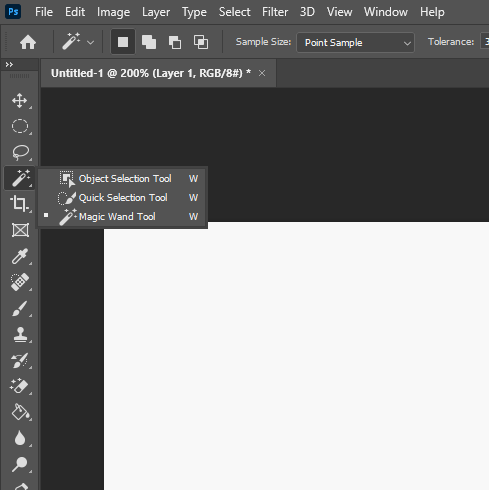Click the Magic Wand tool in toolbar
Viewport: 489px width, 490px height.
pos(20,178)
